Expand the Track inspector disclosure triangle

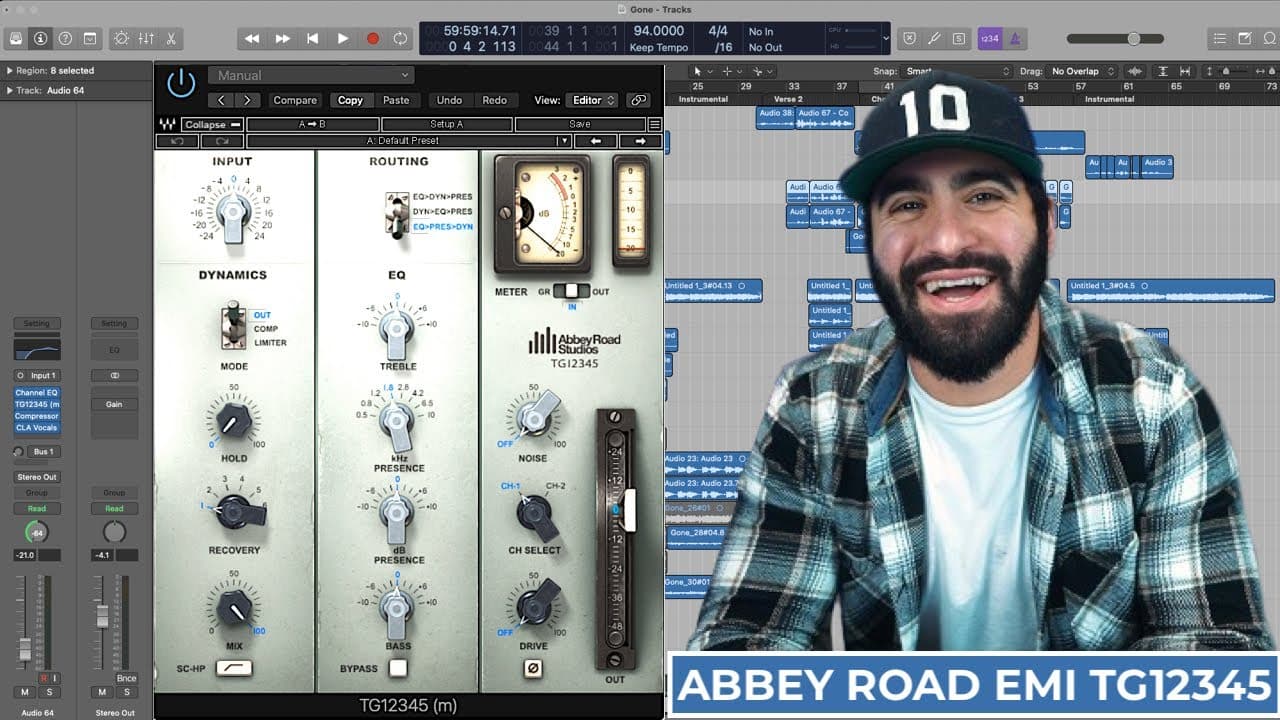[x=10, y=90]
